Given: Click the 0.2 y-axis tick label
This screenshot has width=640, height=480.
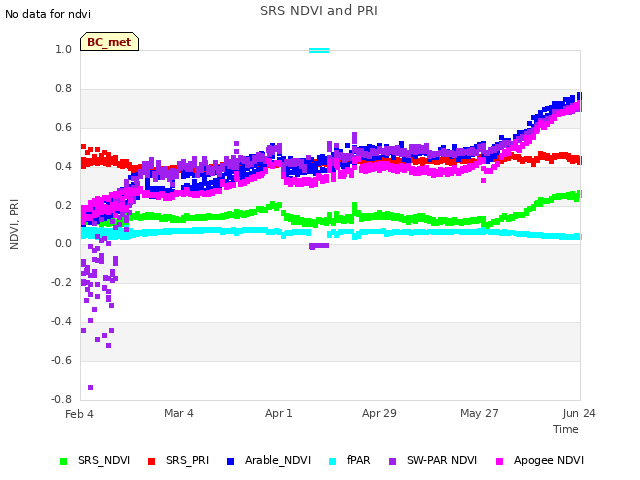Looking at the screenshot, I should 63,205.
